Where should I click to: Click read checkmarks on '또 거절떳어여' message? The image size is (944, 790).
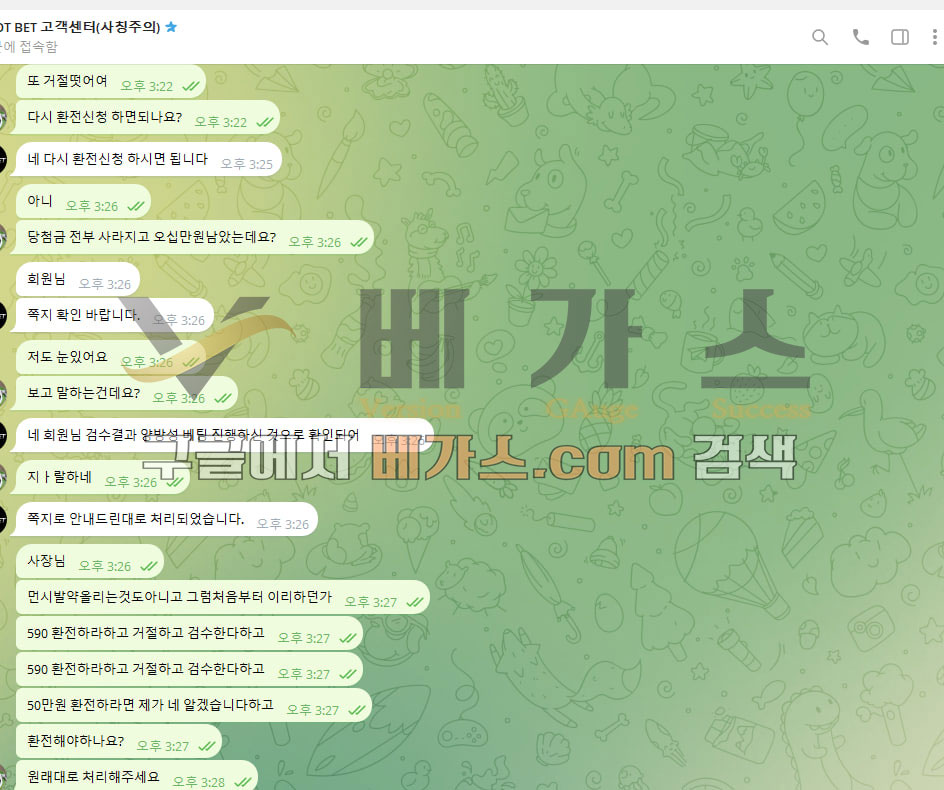point(190,86)
